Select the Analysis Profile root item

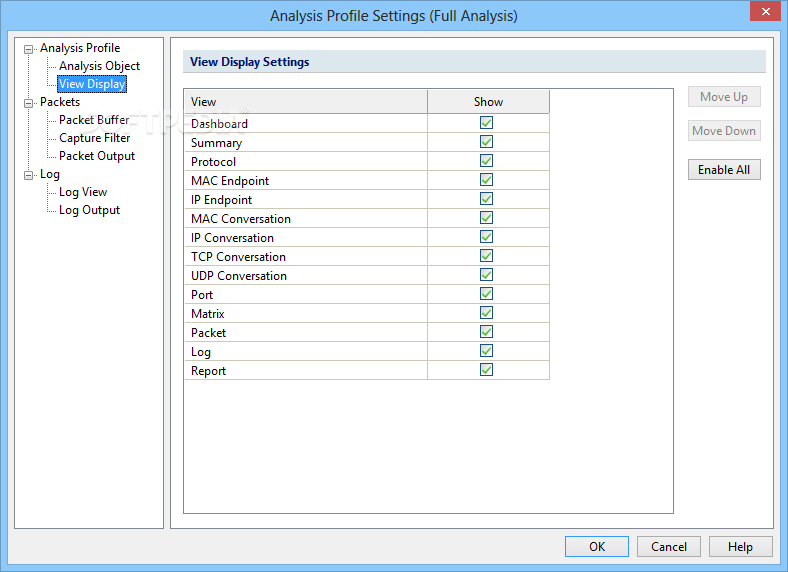[80, 48]
